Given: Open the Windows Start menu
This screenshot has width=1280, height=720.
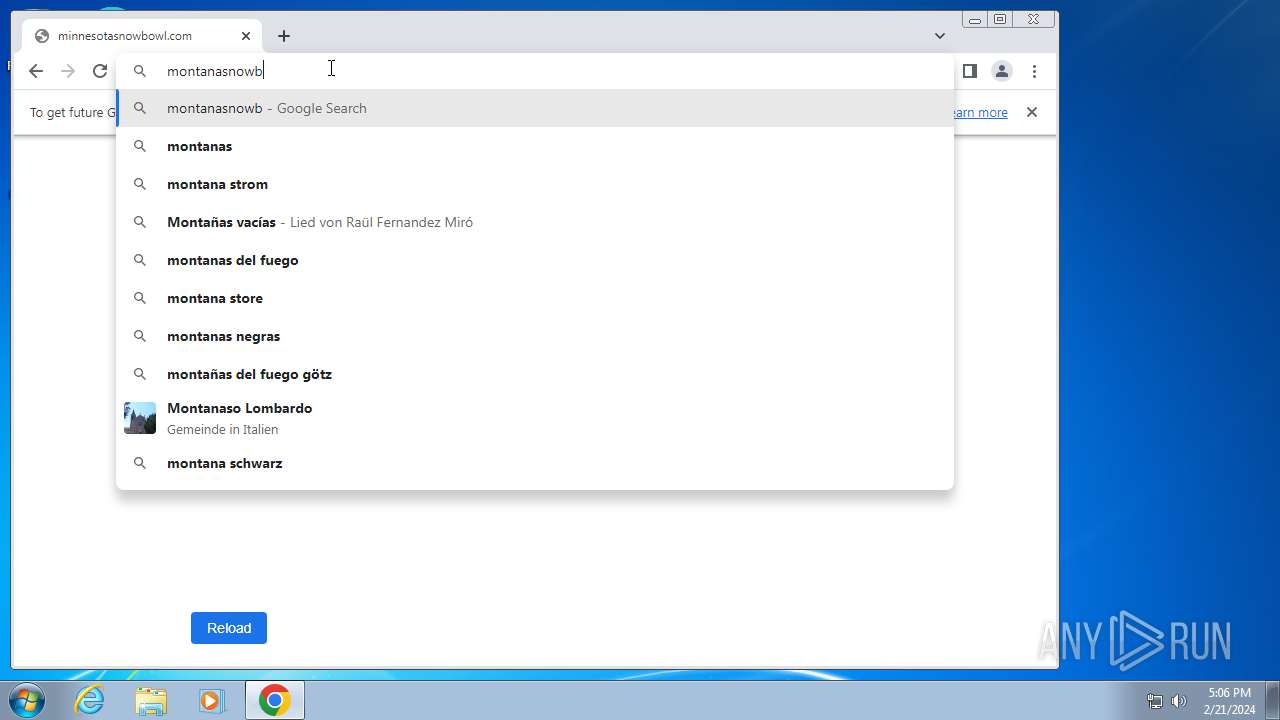Looking at the screenshot, I should pyautogui.click(x=26, y=701).
